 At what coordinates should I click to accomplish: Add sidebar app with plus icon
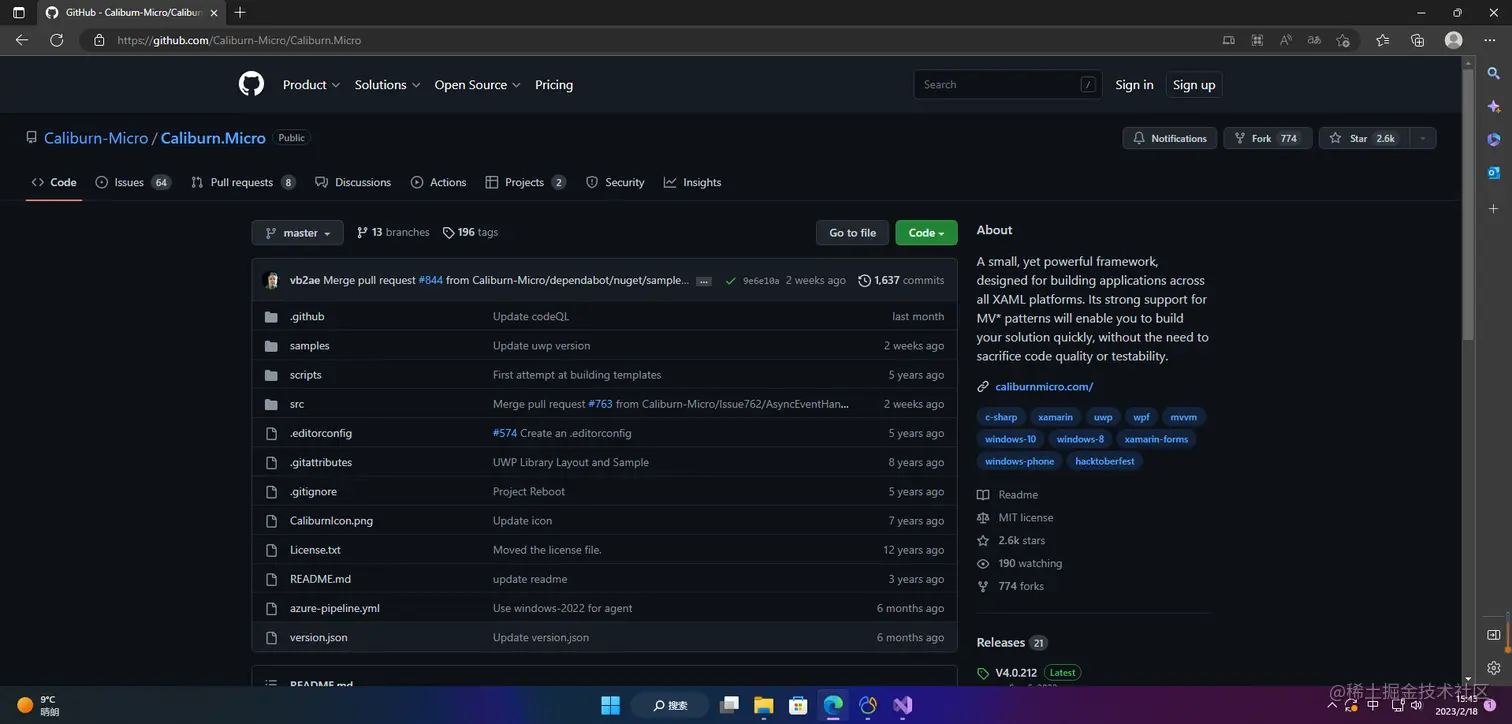coord(1493,208)
